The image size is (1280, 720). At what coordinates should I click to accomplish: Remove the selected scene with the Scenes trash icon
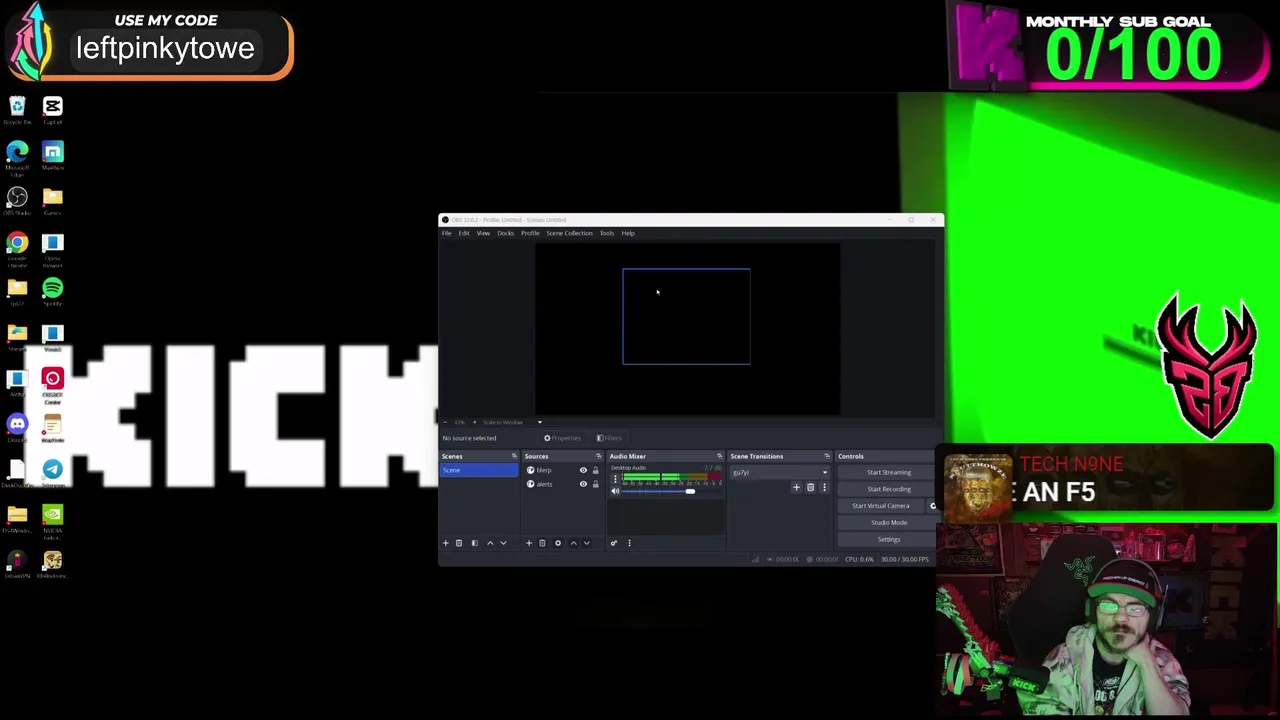(x=459, y=543)
